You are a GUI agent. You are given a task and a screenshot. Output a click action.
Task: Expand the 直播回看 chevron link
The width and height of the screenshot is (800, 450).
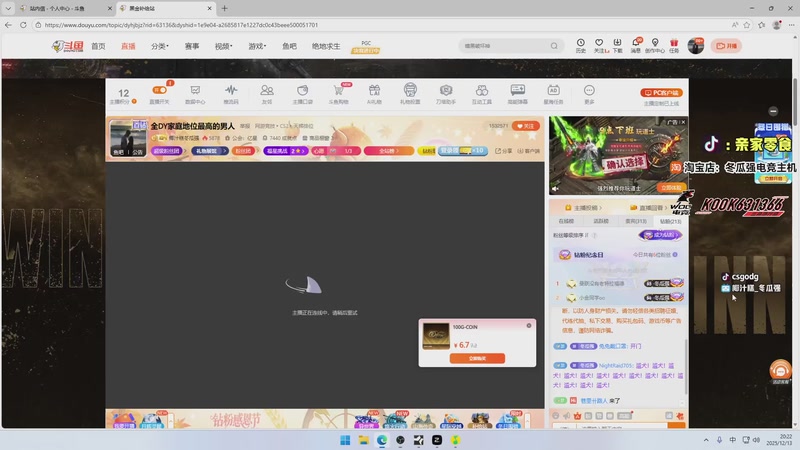point(649,208)
